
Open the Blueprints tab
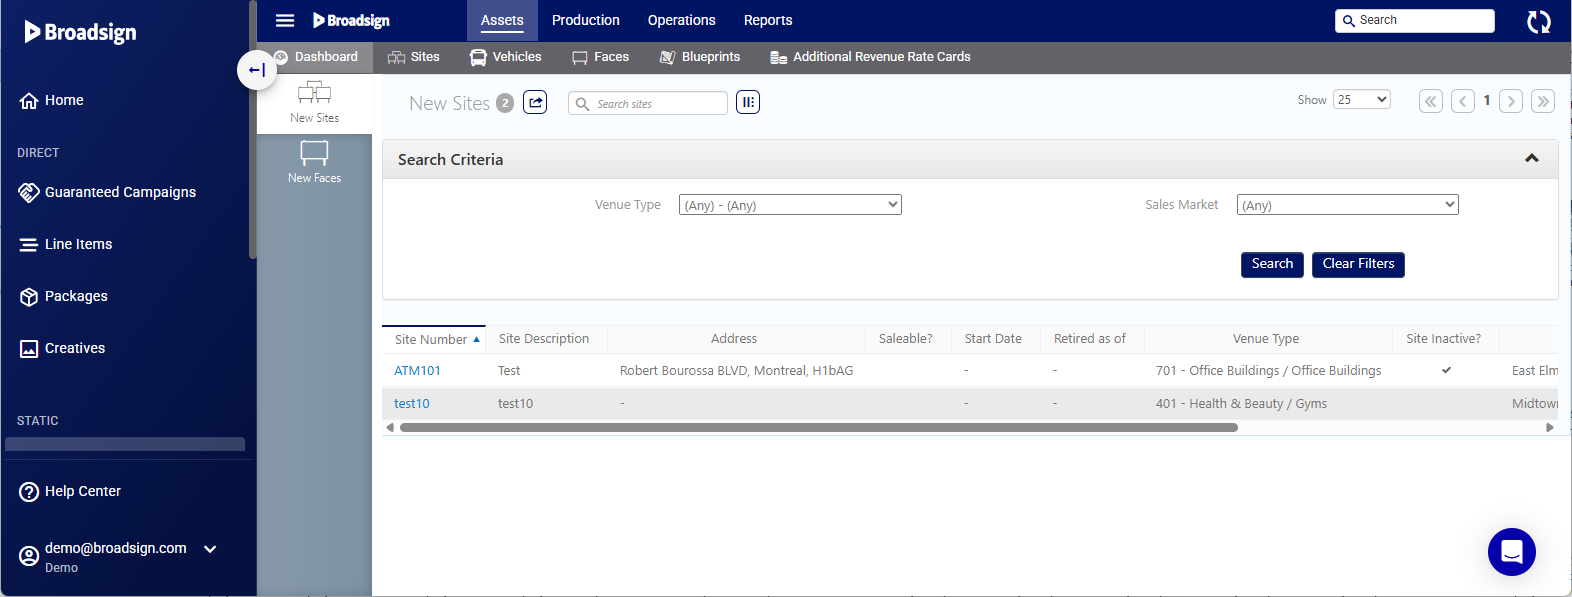(x=700, y=57)
